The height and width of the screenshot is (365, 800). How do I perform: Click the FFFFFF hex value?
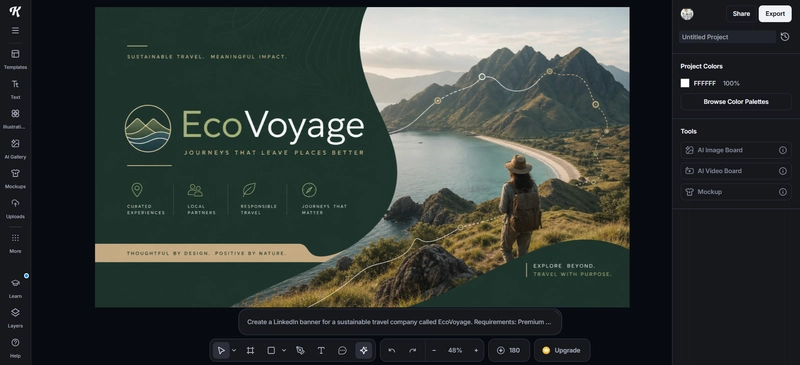click(705, 83)
